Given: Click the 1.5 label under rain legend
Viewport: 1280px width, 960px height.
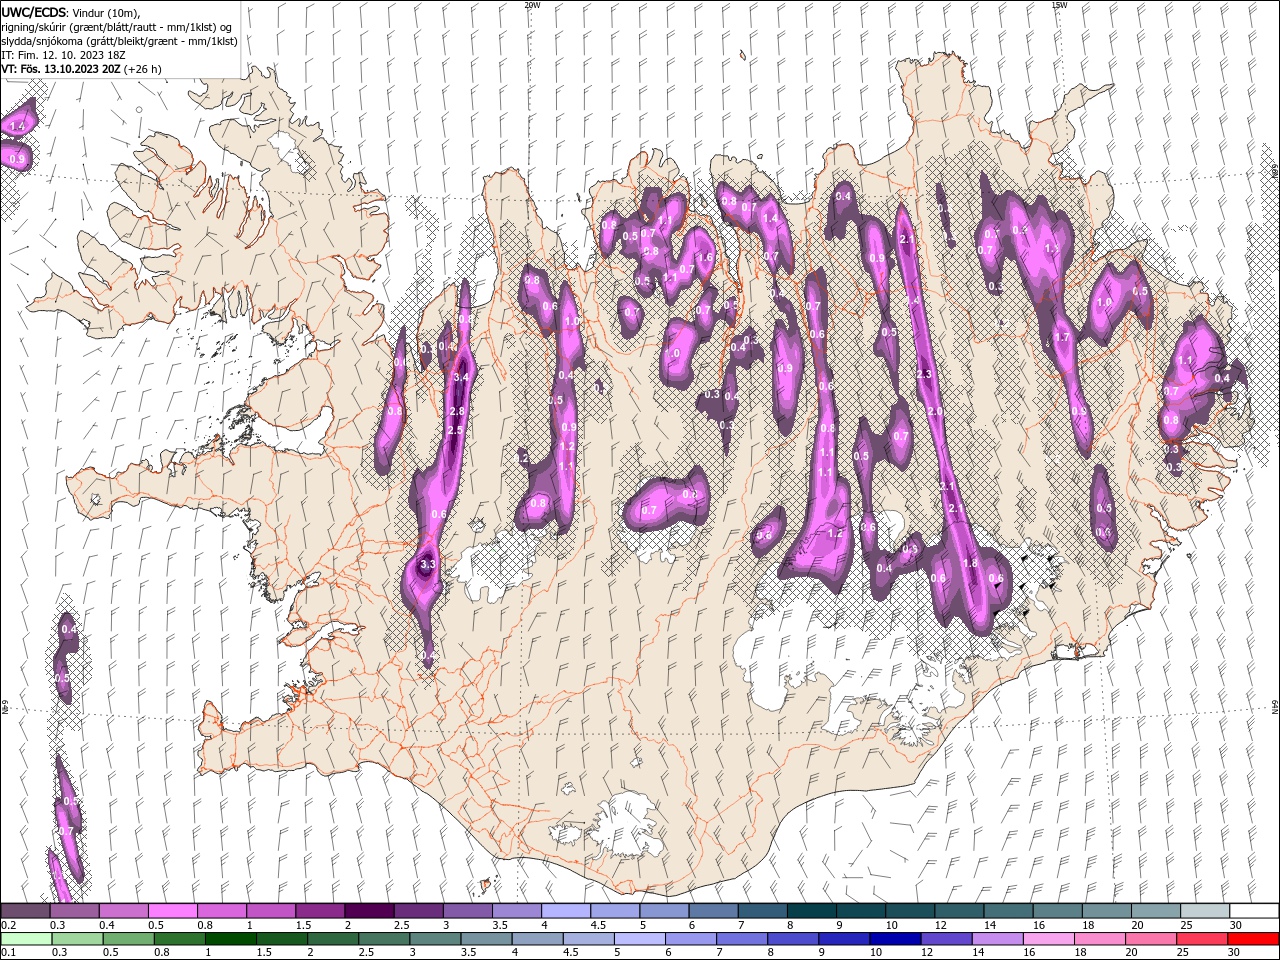Looking at the screenshot, I should [265, 953].
